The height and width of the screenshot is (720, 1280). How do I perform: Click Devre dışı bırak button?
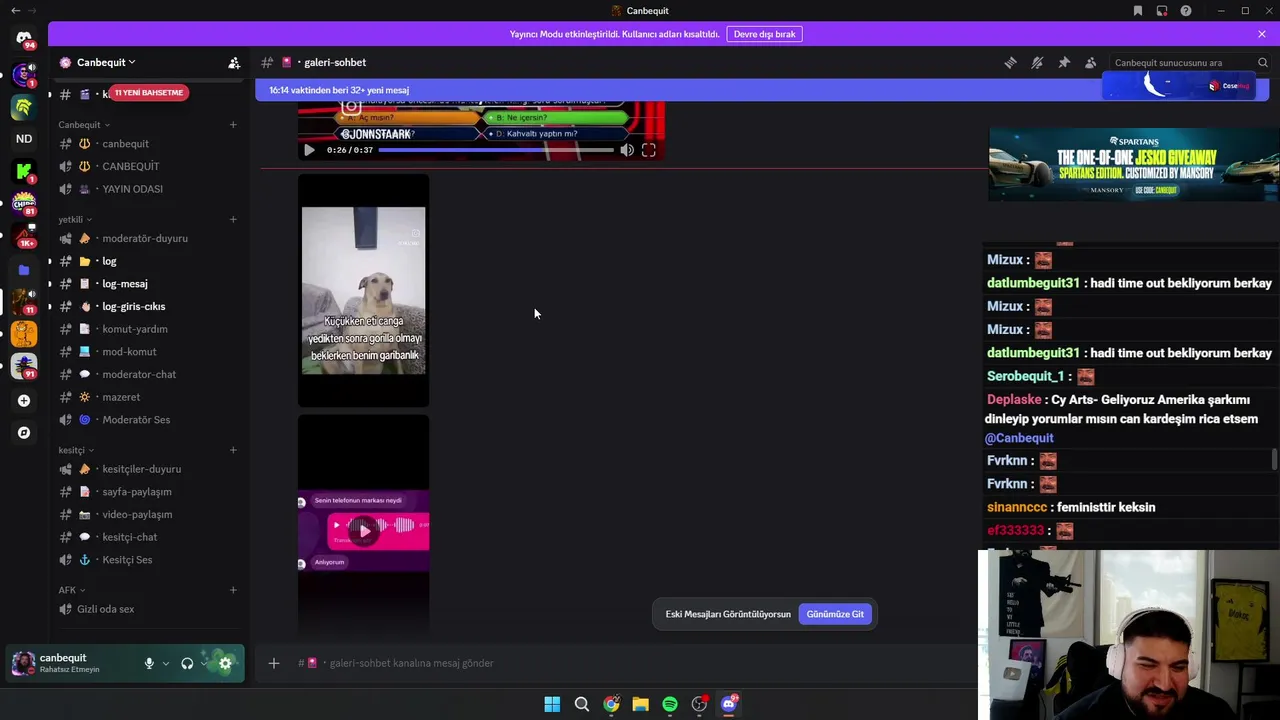(x=764, y=34)
